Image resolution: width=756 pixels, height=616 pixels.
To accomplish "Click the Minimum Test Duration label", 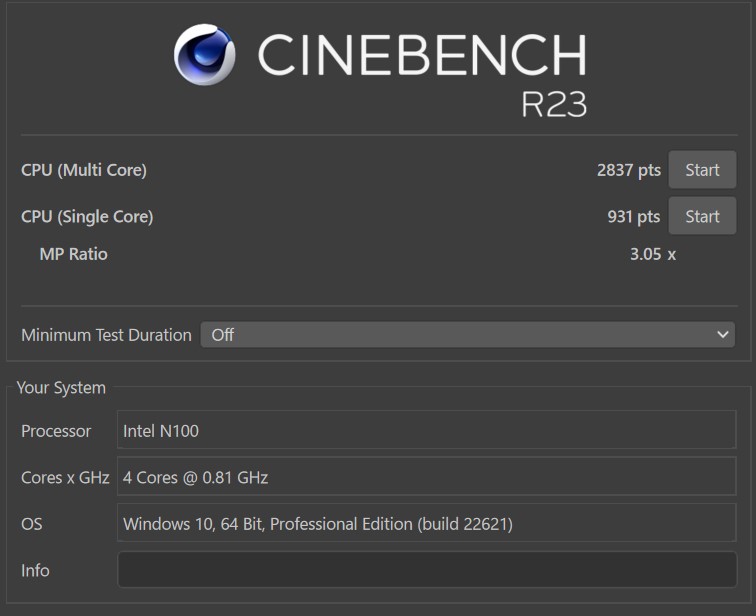I will [107, 335].
